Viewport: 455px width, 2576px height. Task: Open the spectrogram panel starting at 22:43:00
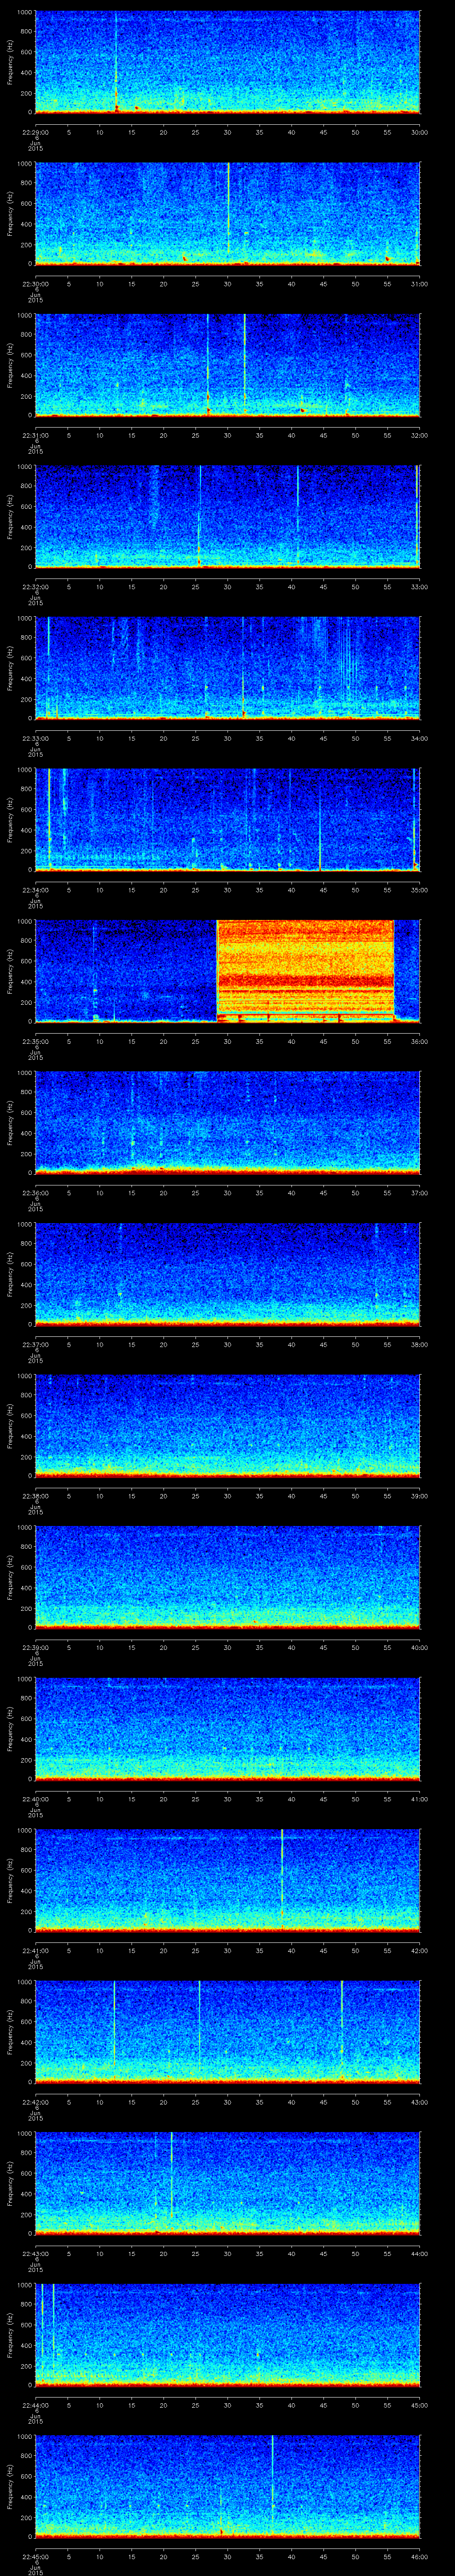coord(227,2183)
